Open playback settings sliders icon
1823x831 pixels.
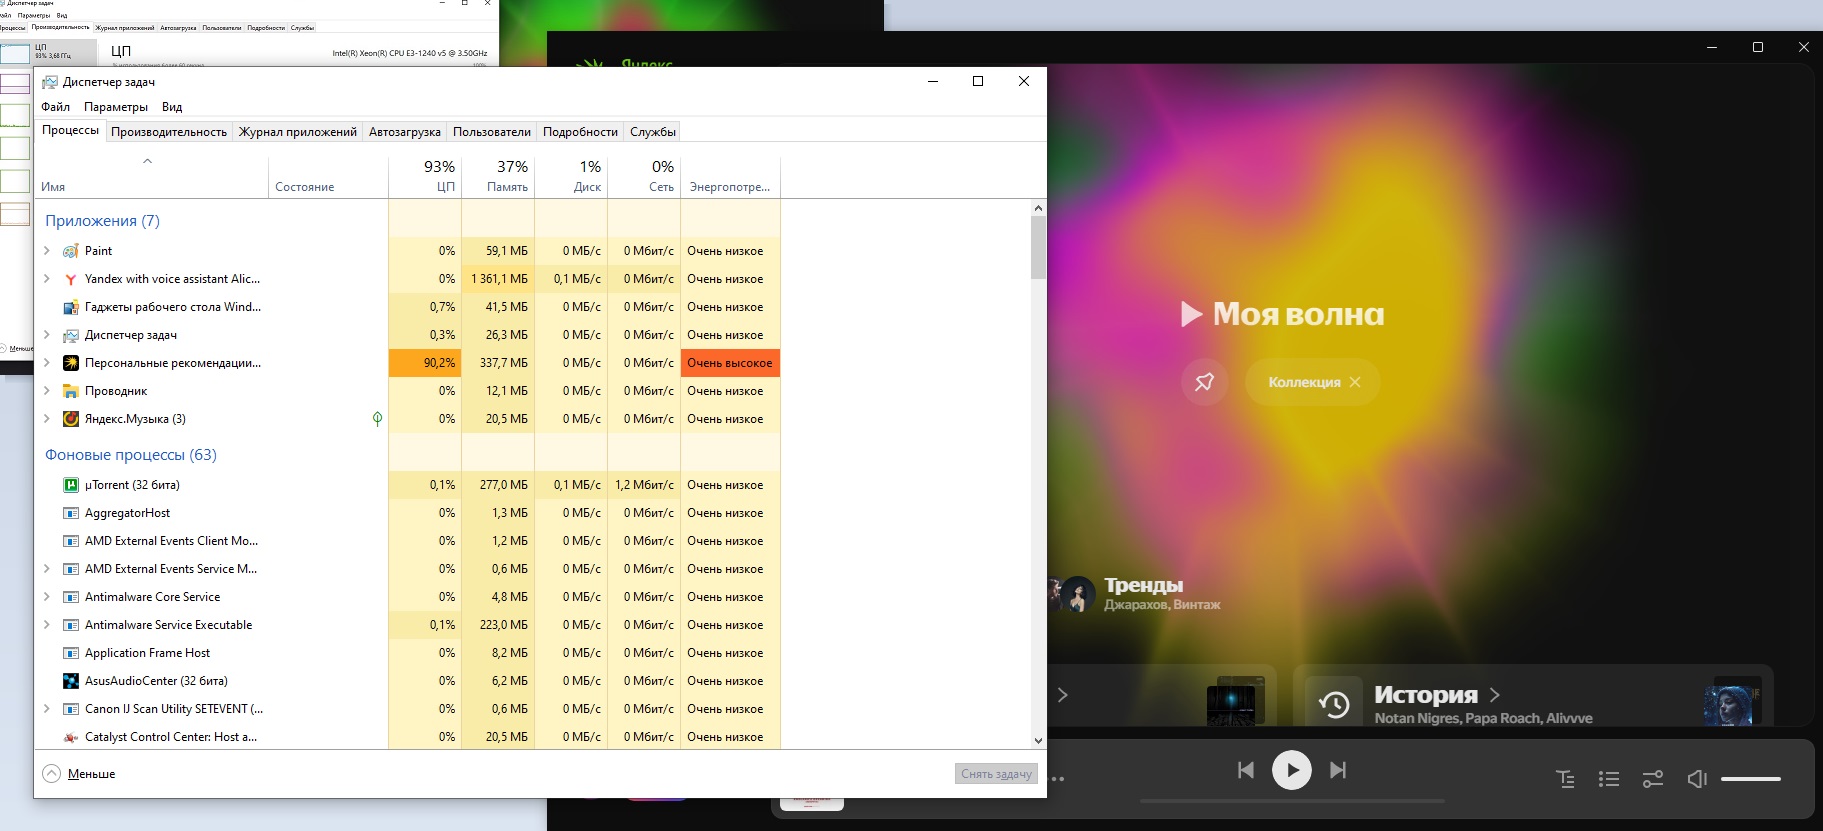coord(1653,779)
